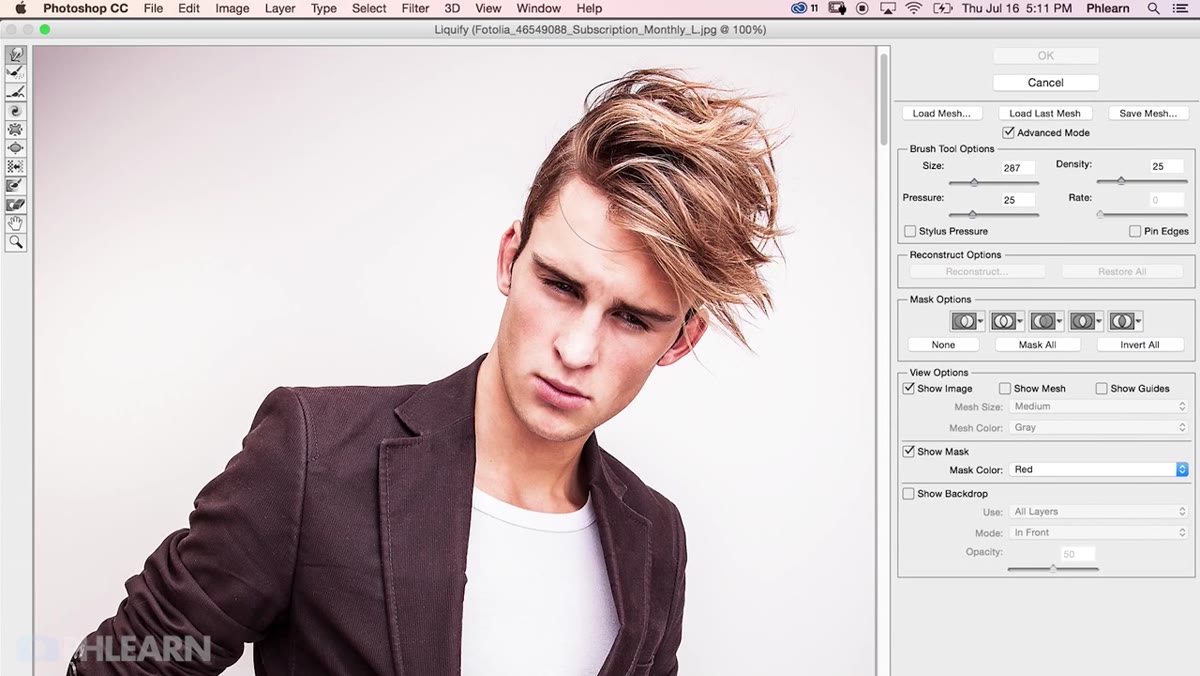Select the Zoom magnifier tool
The height and width of the screenshot is (676, 1200).
click(16, 242)
